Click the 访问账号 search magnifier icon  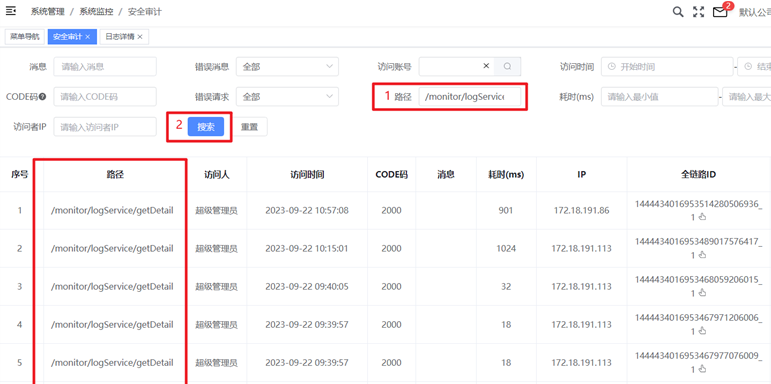coord(507,66)
